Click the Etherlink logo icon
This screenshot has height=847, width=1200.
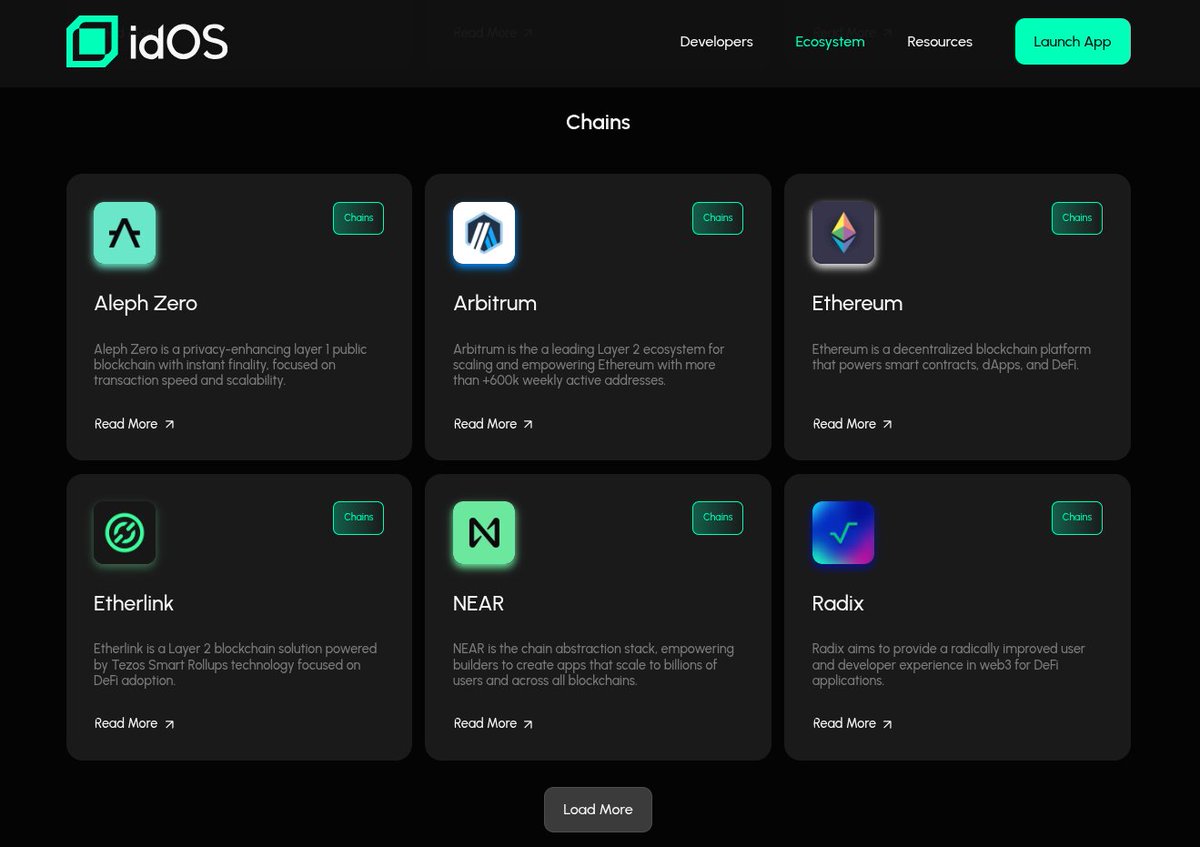125,533
